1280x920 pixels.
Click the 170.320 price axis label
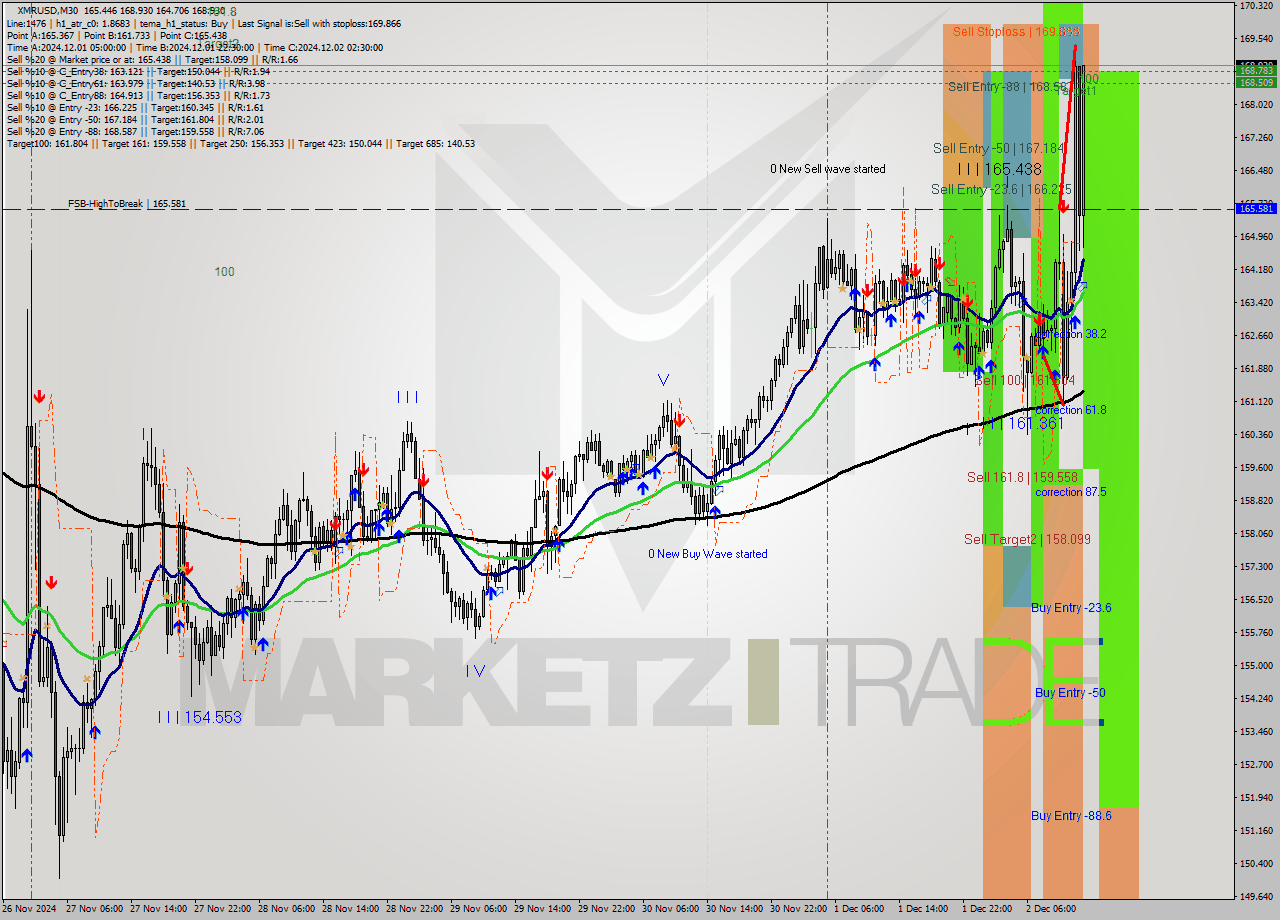pyautogui.click(x=1257, y=6)
